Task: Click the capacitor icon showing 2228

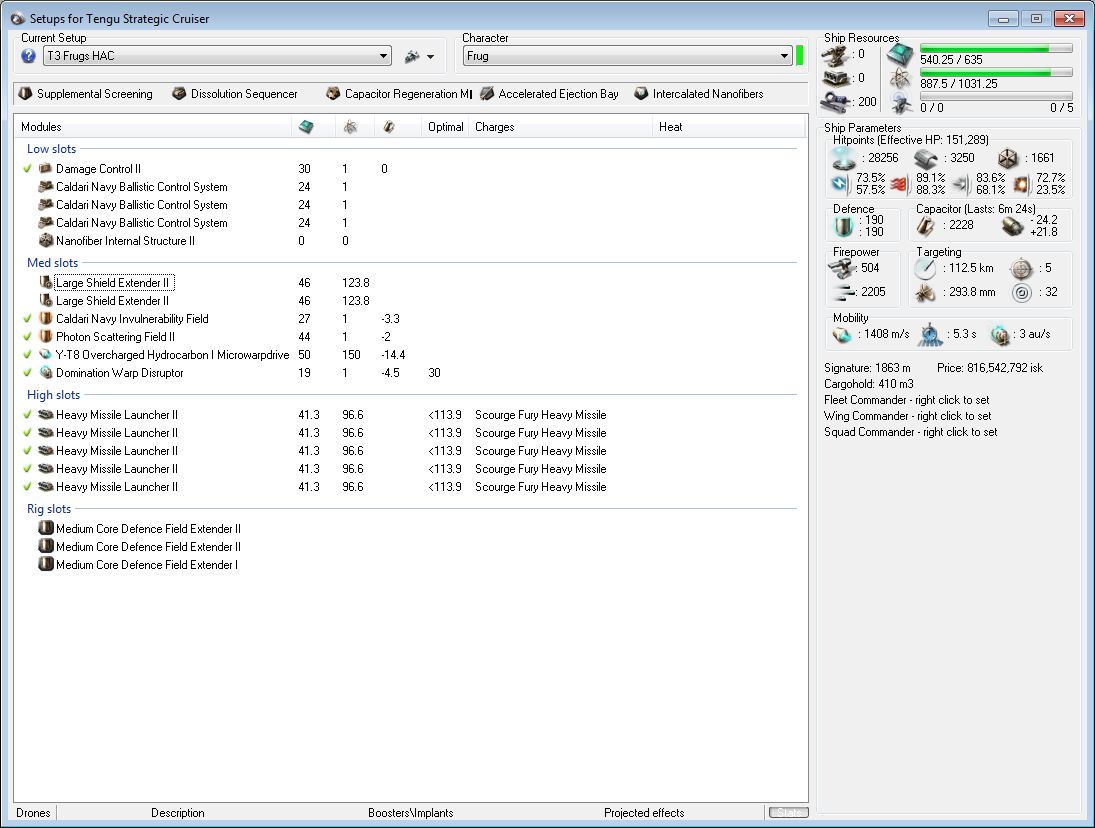Action: coord(926,226)
